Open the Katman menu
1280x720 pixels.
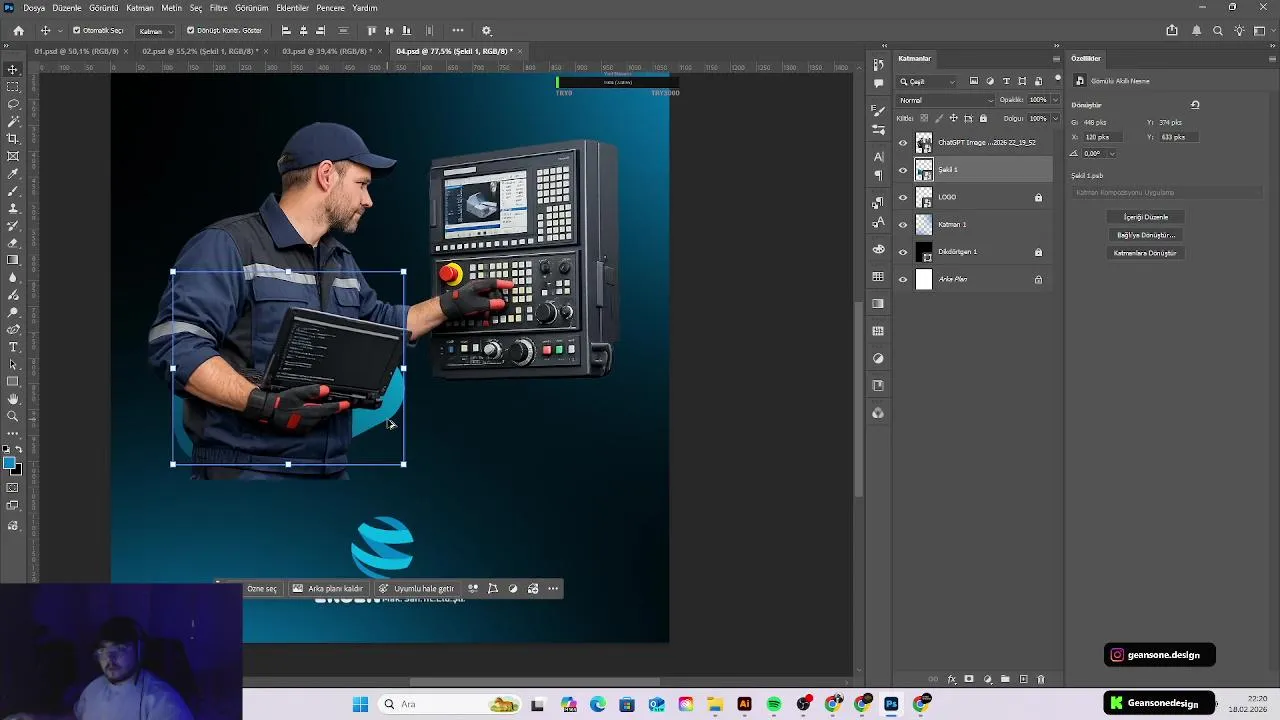tap(140, 8)
